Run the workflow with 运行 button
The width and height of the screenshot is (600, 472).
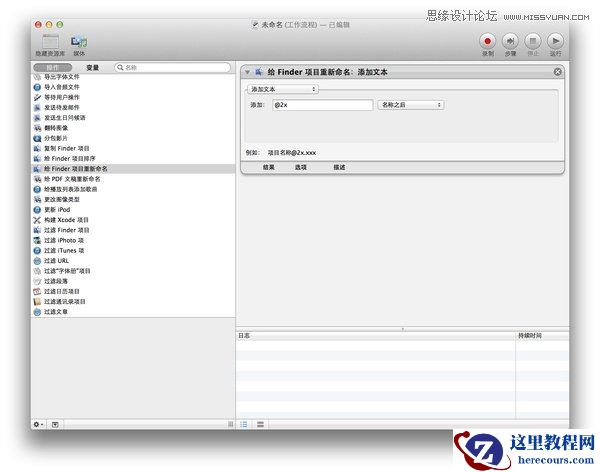coord(555,41)
